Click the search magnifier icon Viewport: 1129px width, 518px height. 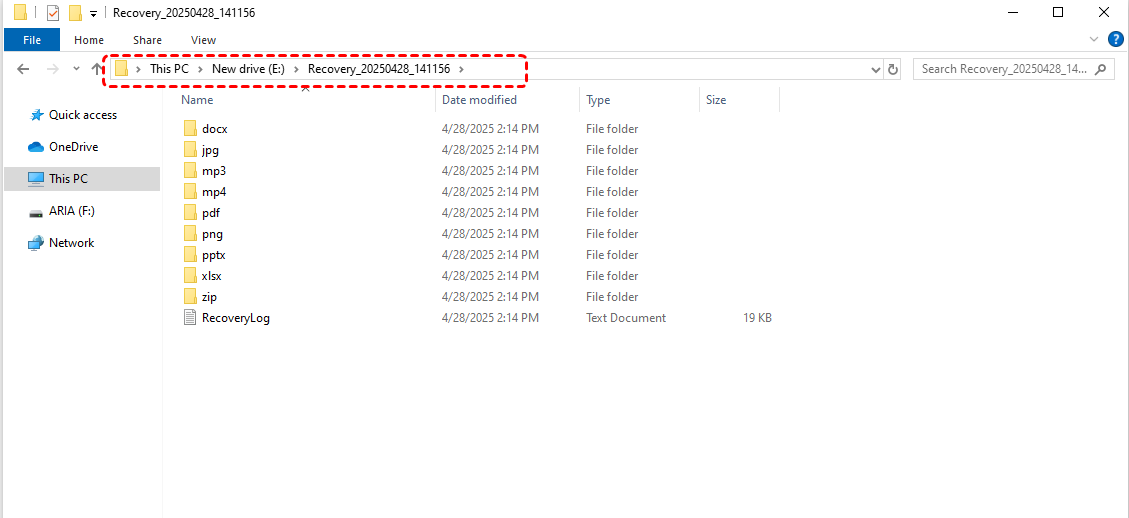(1100, 69)
